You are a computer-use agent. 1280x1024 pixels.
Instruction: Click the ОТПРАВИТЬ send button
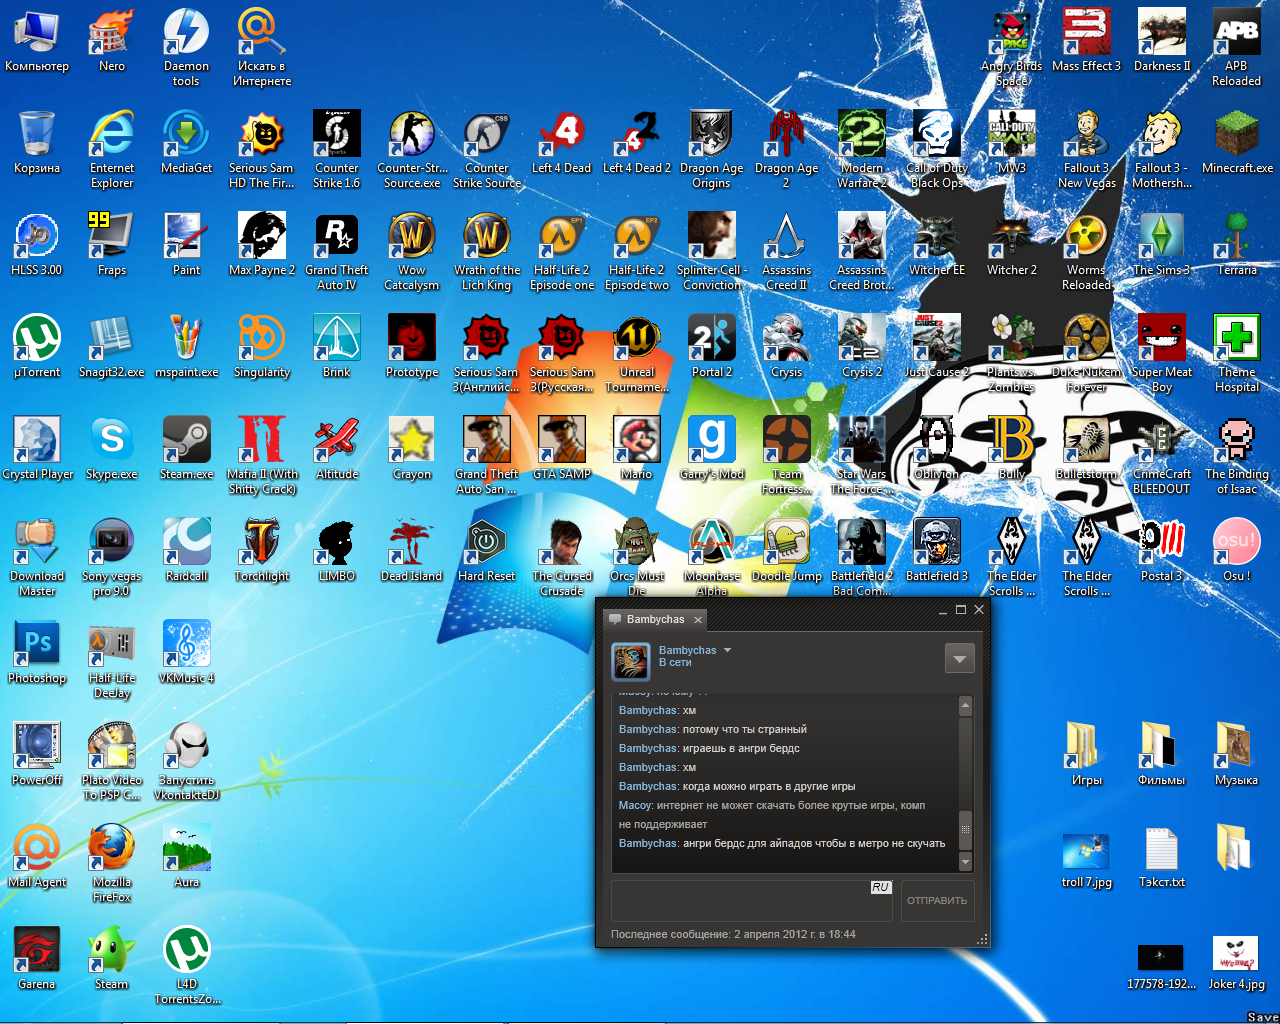coord(937,901)
